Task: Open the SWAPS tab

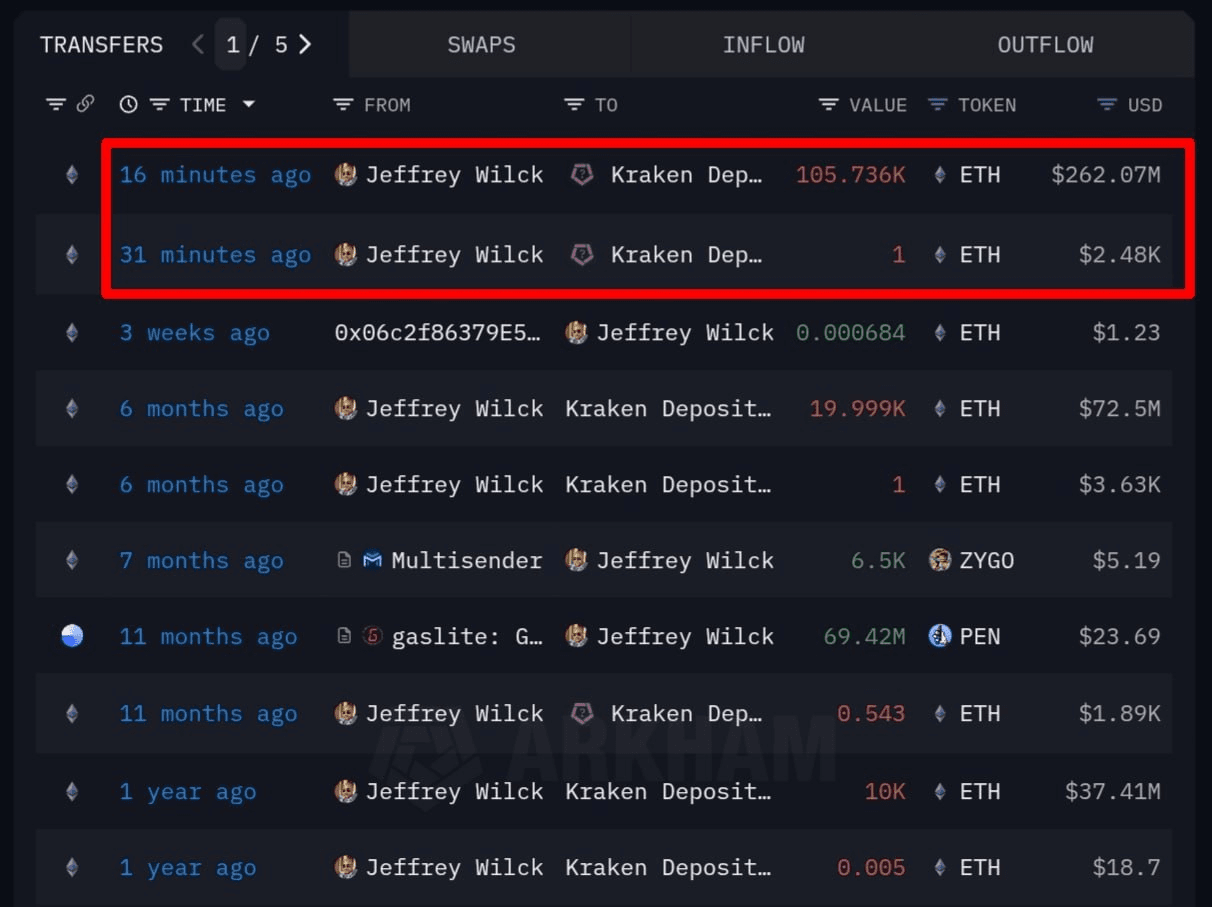Action: (481, 45)
